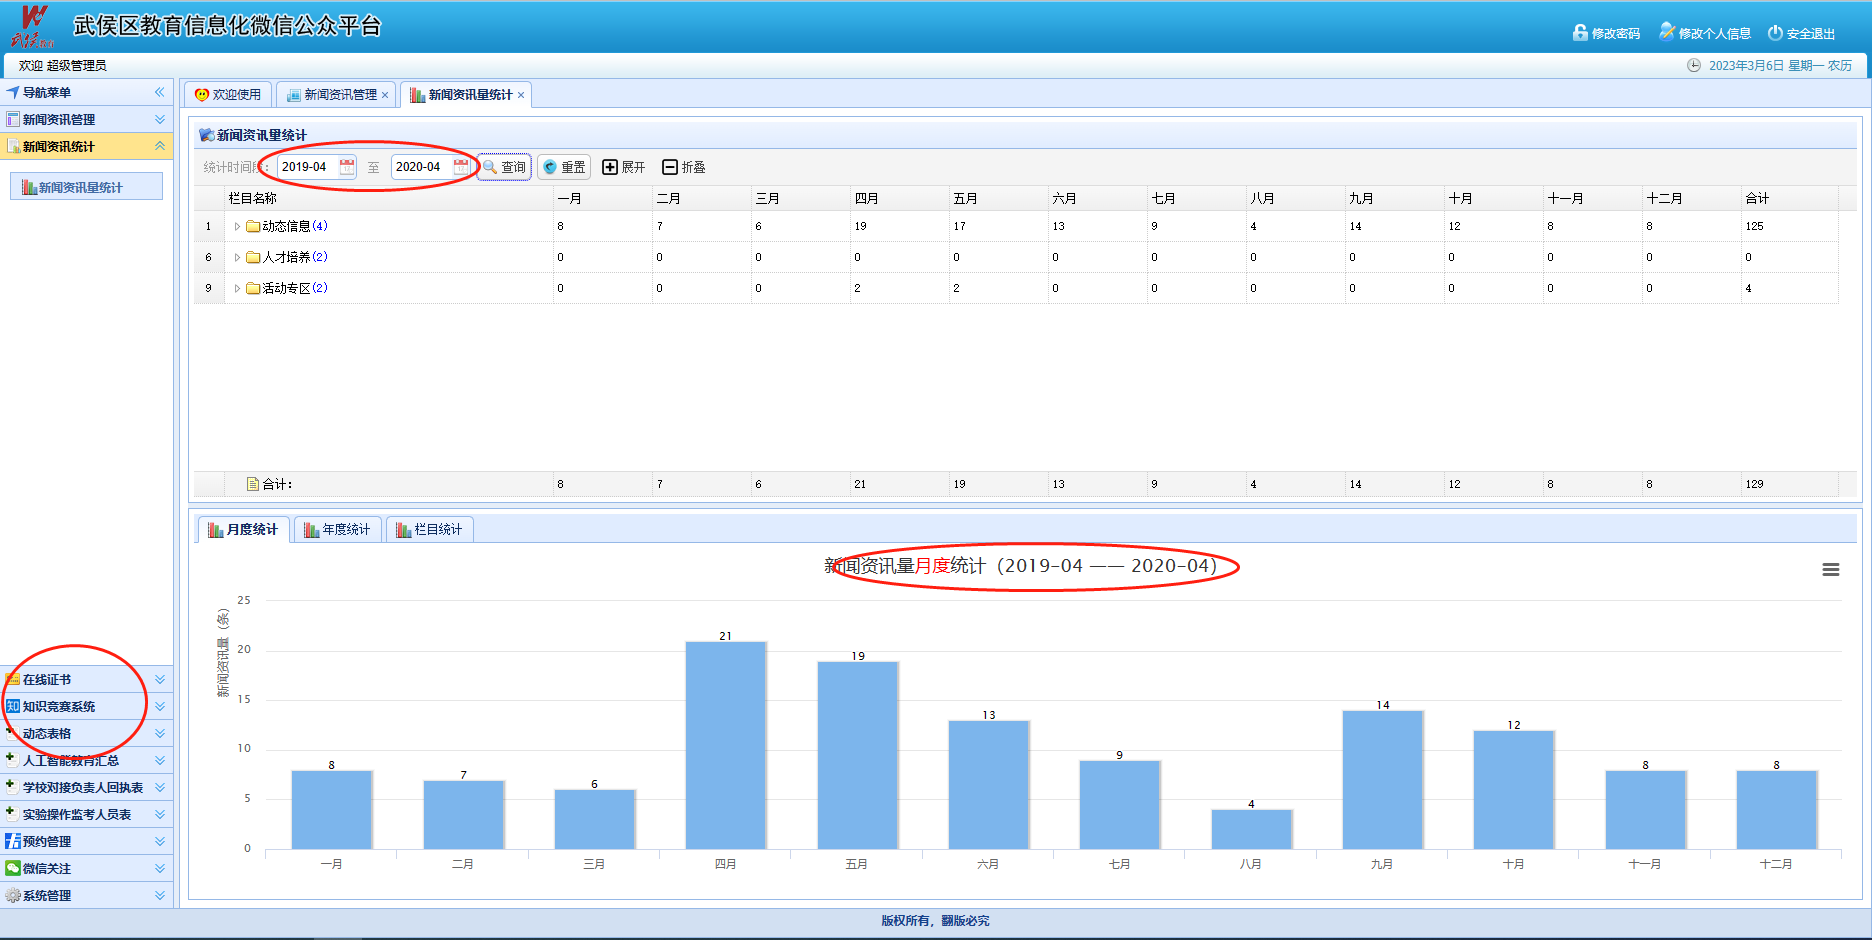Close the 新闻资讯管理 tab

pos(385,95)
